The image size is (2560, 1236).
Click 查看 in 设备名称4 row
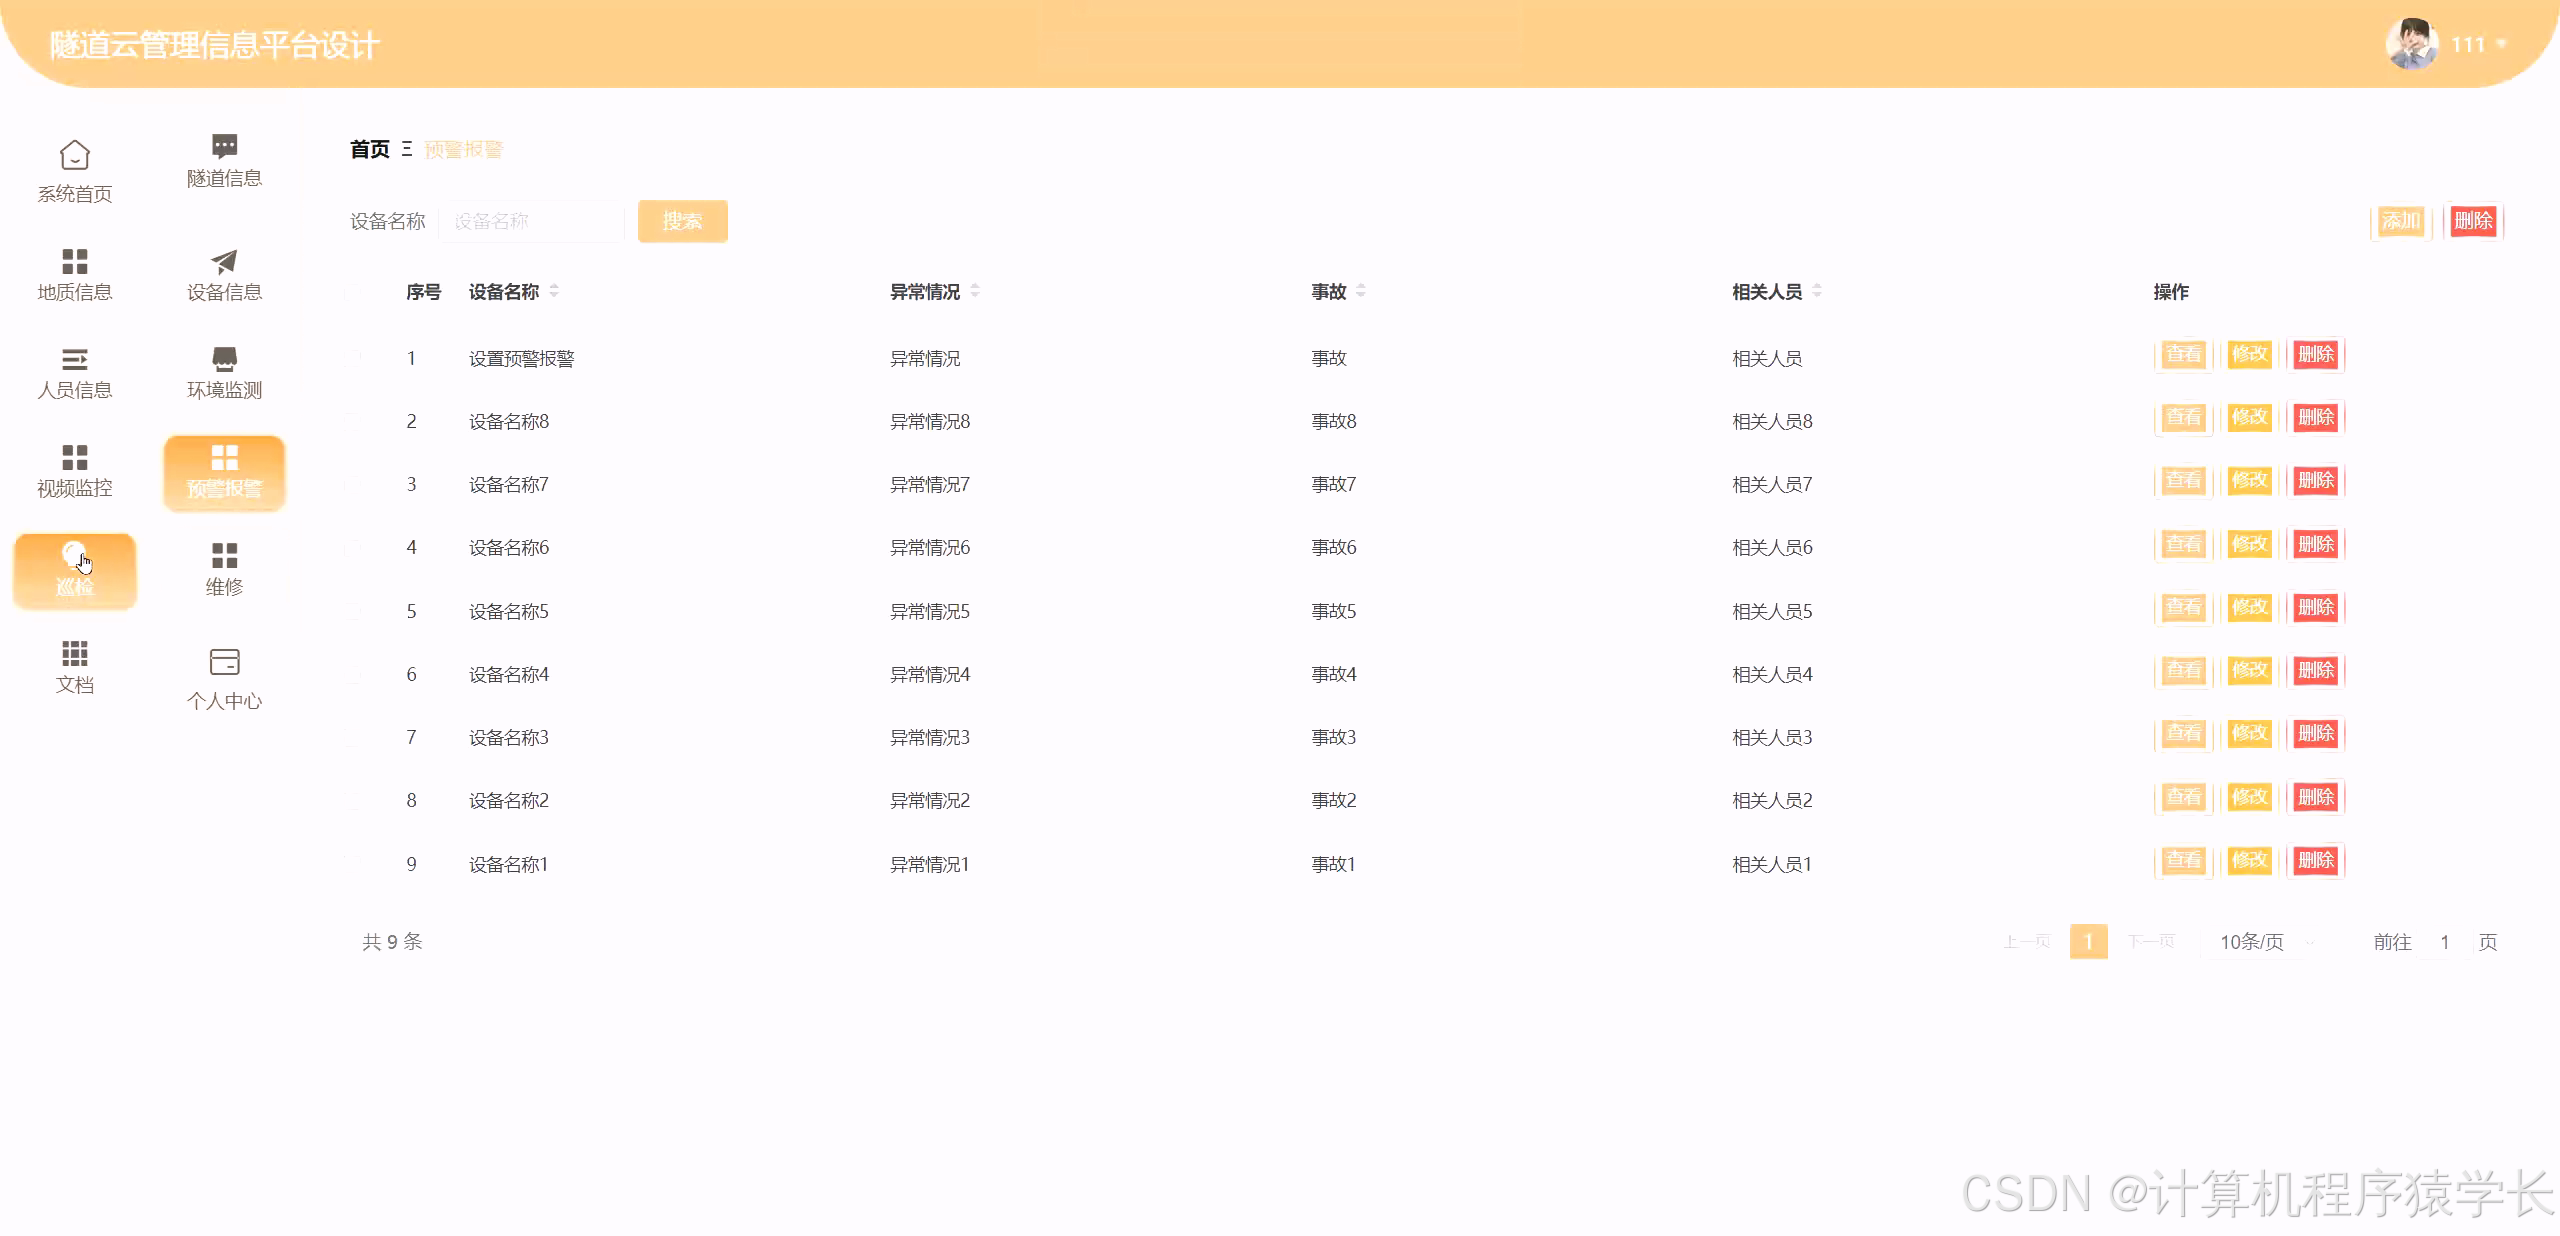coord(2183,671)
